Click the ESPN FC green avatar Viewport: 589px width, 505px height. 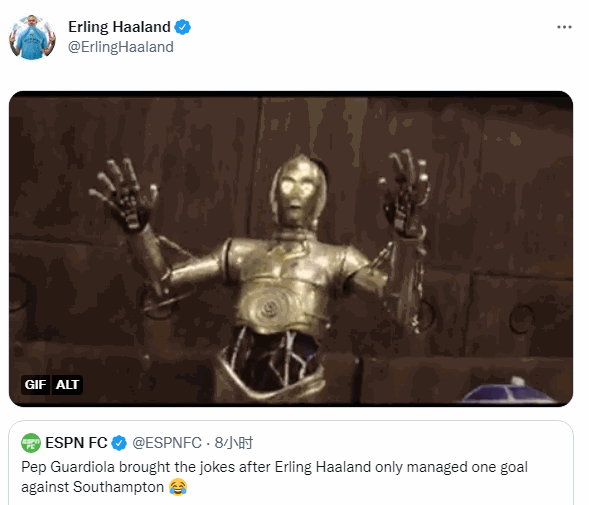31,443
